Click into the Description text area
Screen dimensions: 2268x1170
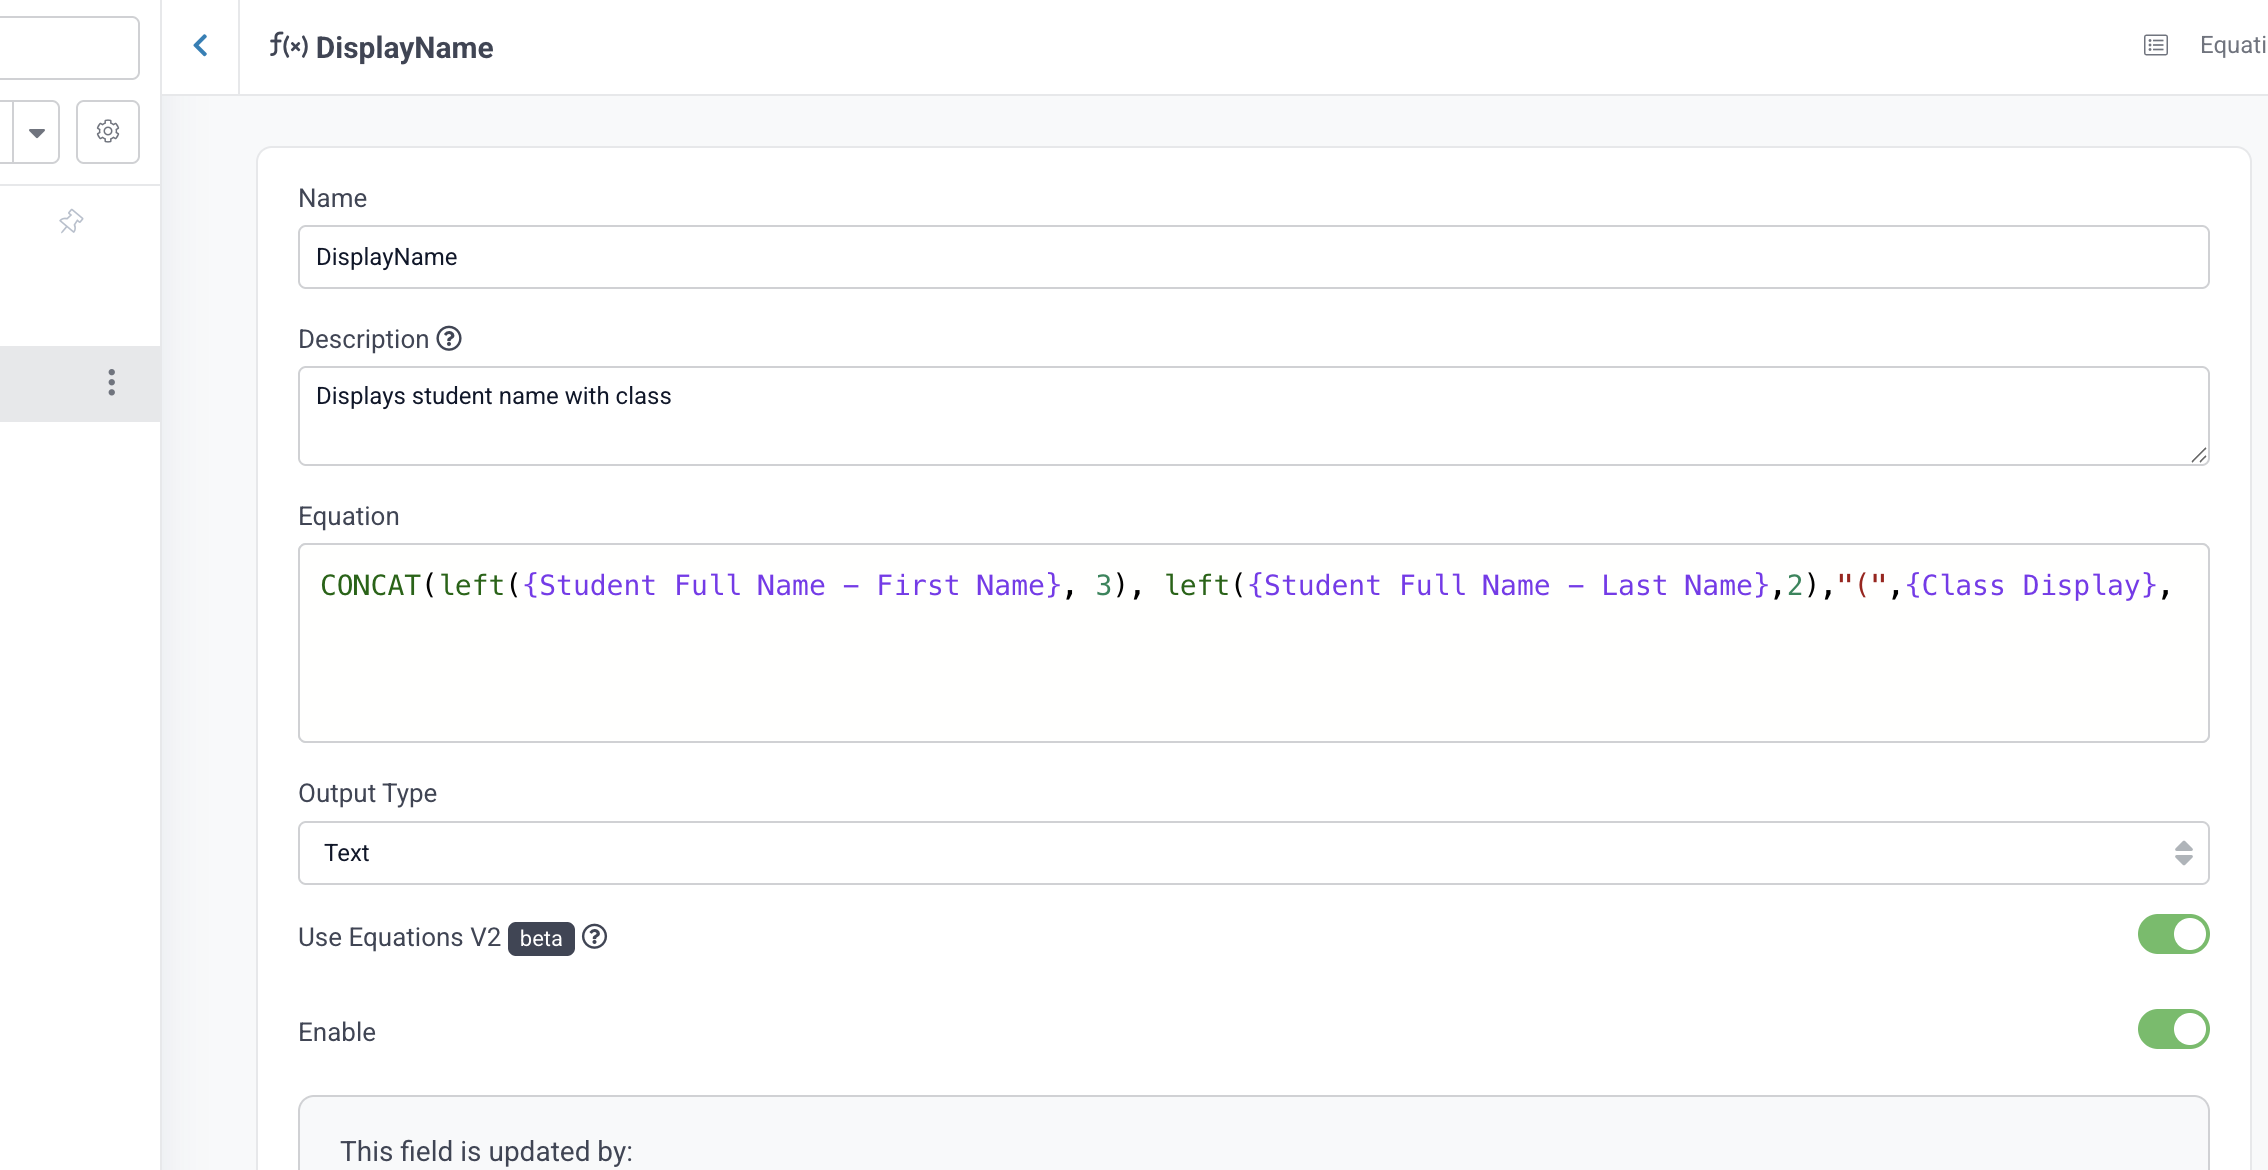click(1252, 416)
